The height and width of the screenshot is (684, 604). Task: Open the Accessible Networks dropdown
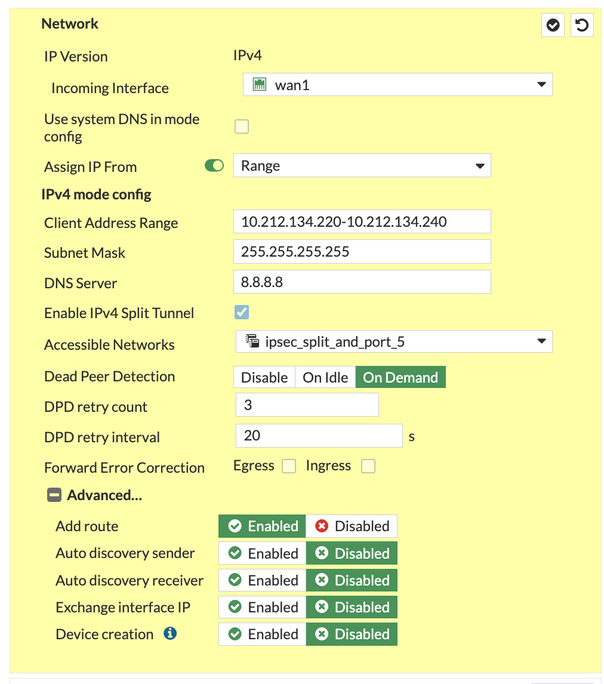tap(394, 342)
